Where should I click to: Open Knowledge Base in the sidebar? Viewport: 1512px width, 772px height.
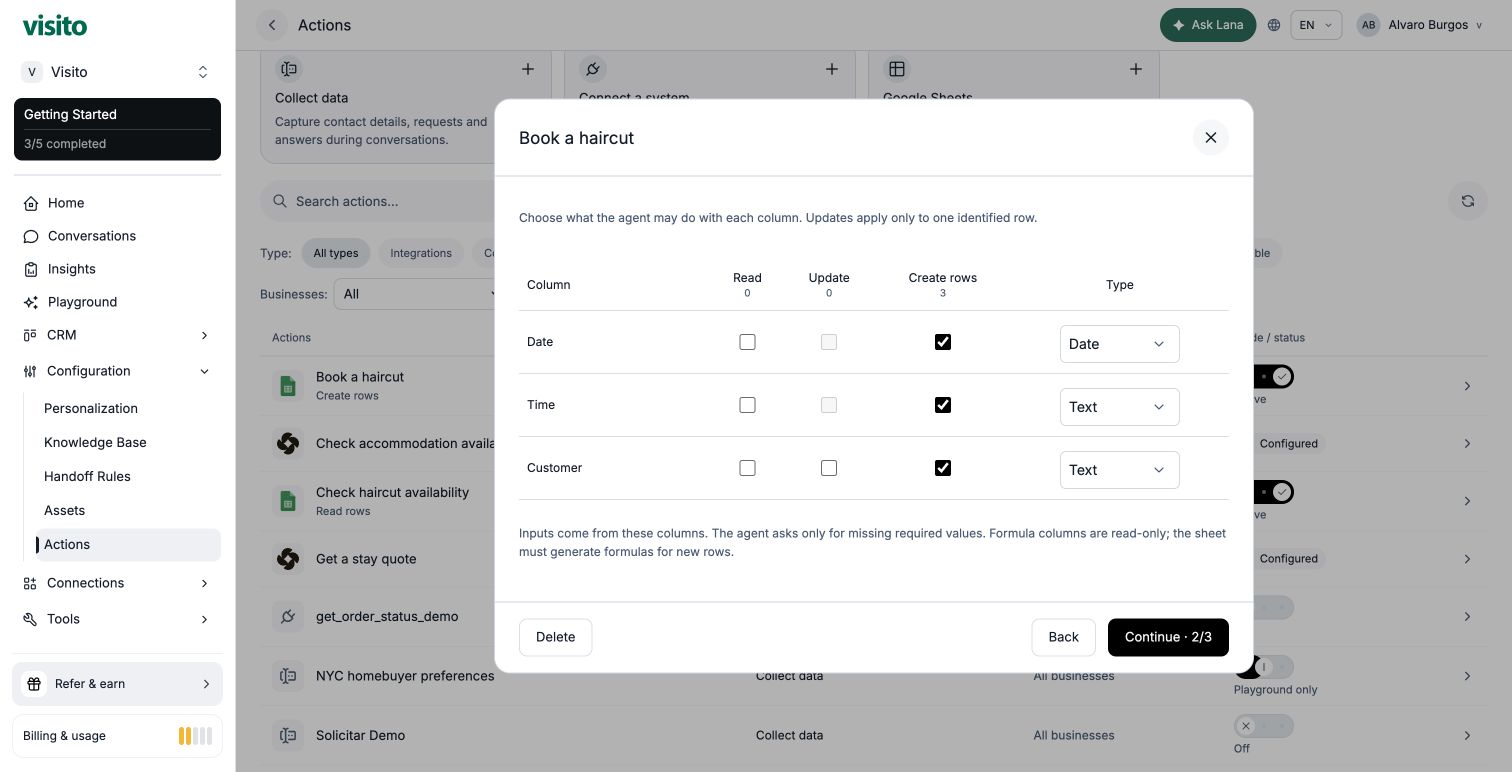coord(95,443)
